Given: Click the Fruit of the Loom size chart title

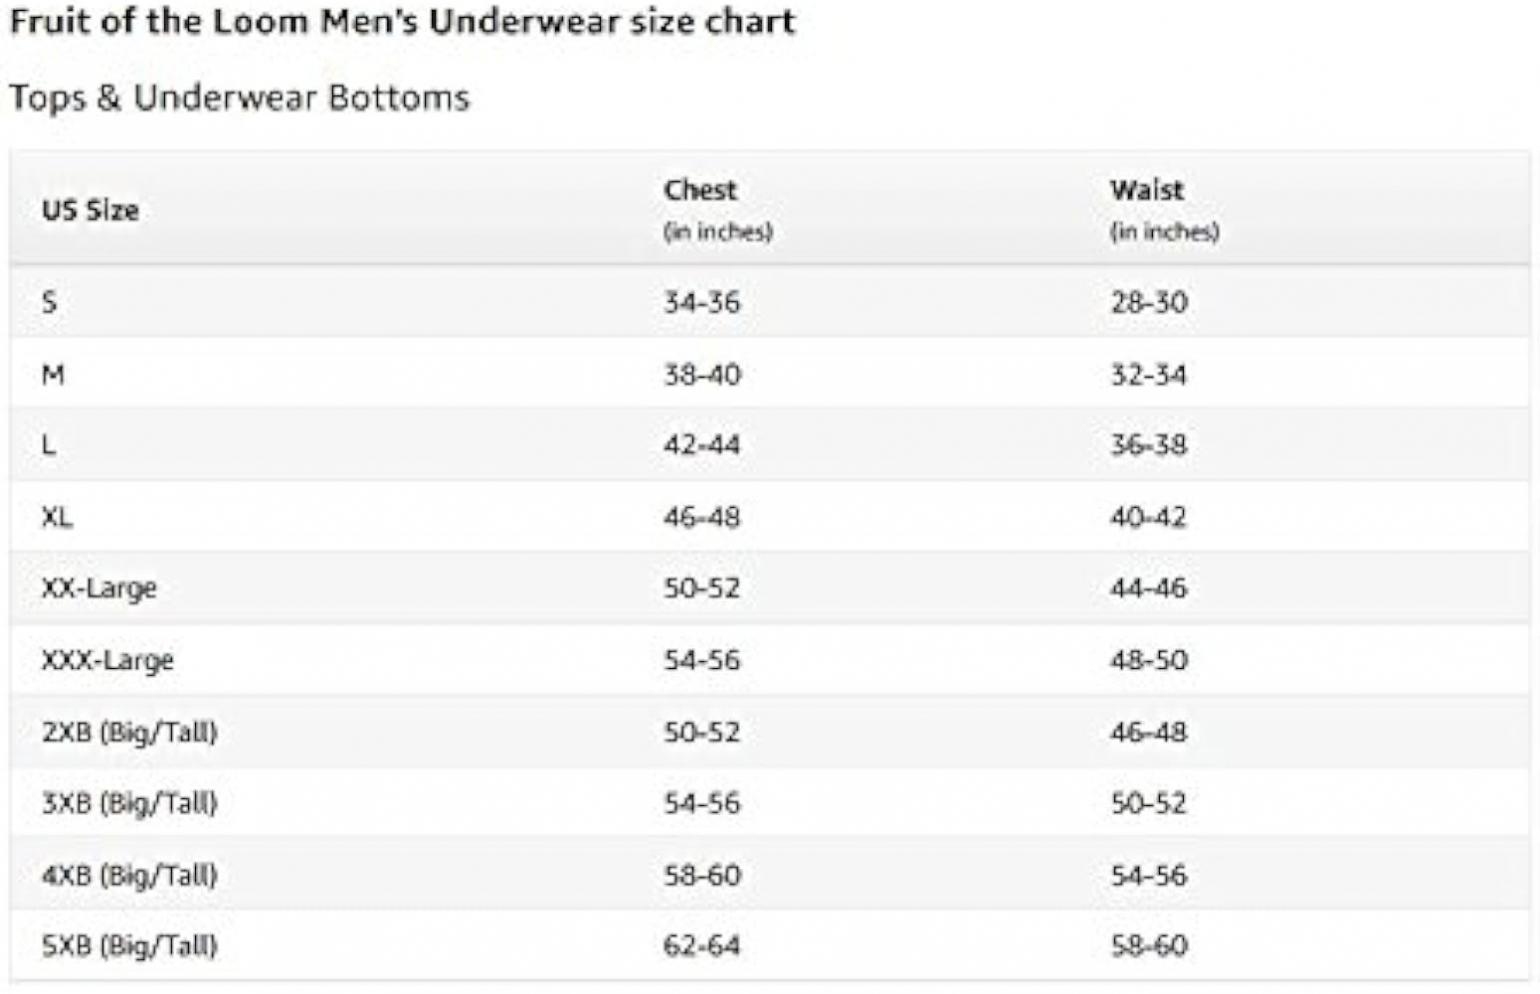Looking at the screenshot, I should pyautogui.click(x=402, y=21).
